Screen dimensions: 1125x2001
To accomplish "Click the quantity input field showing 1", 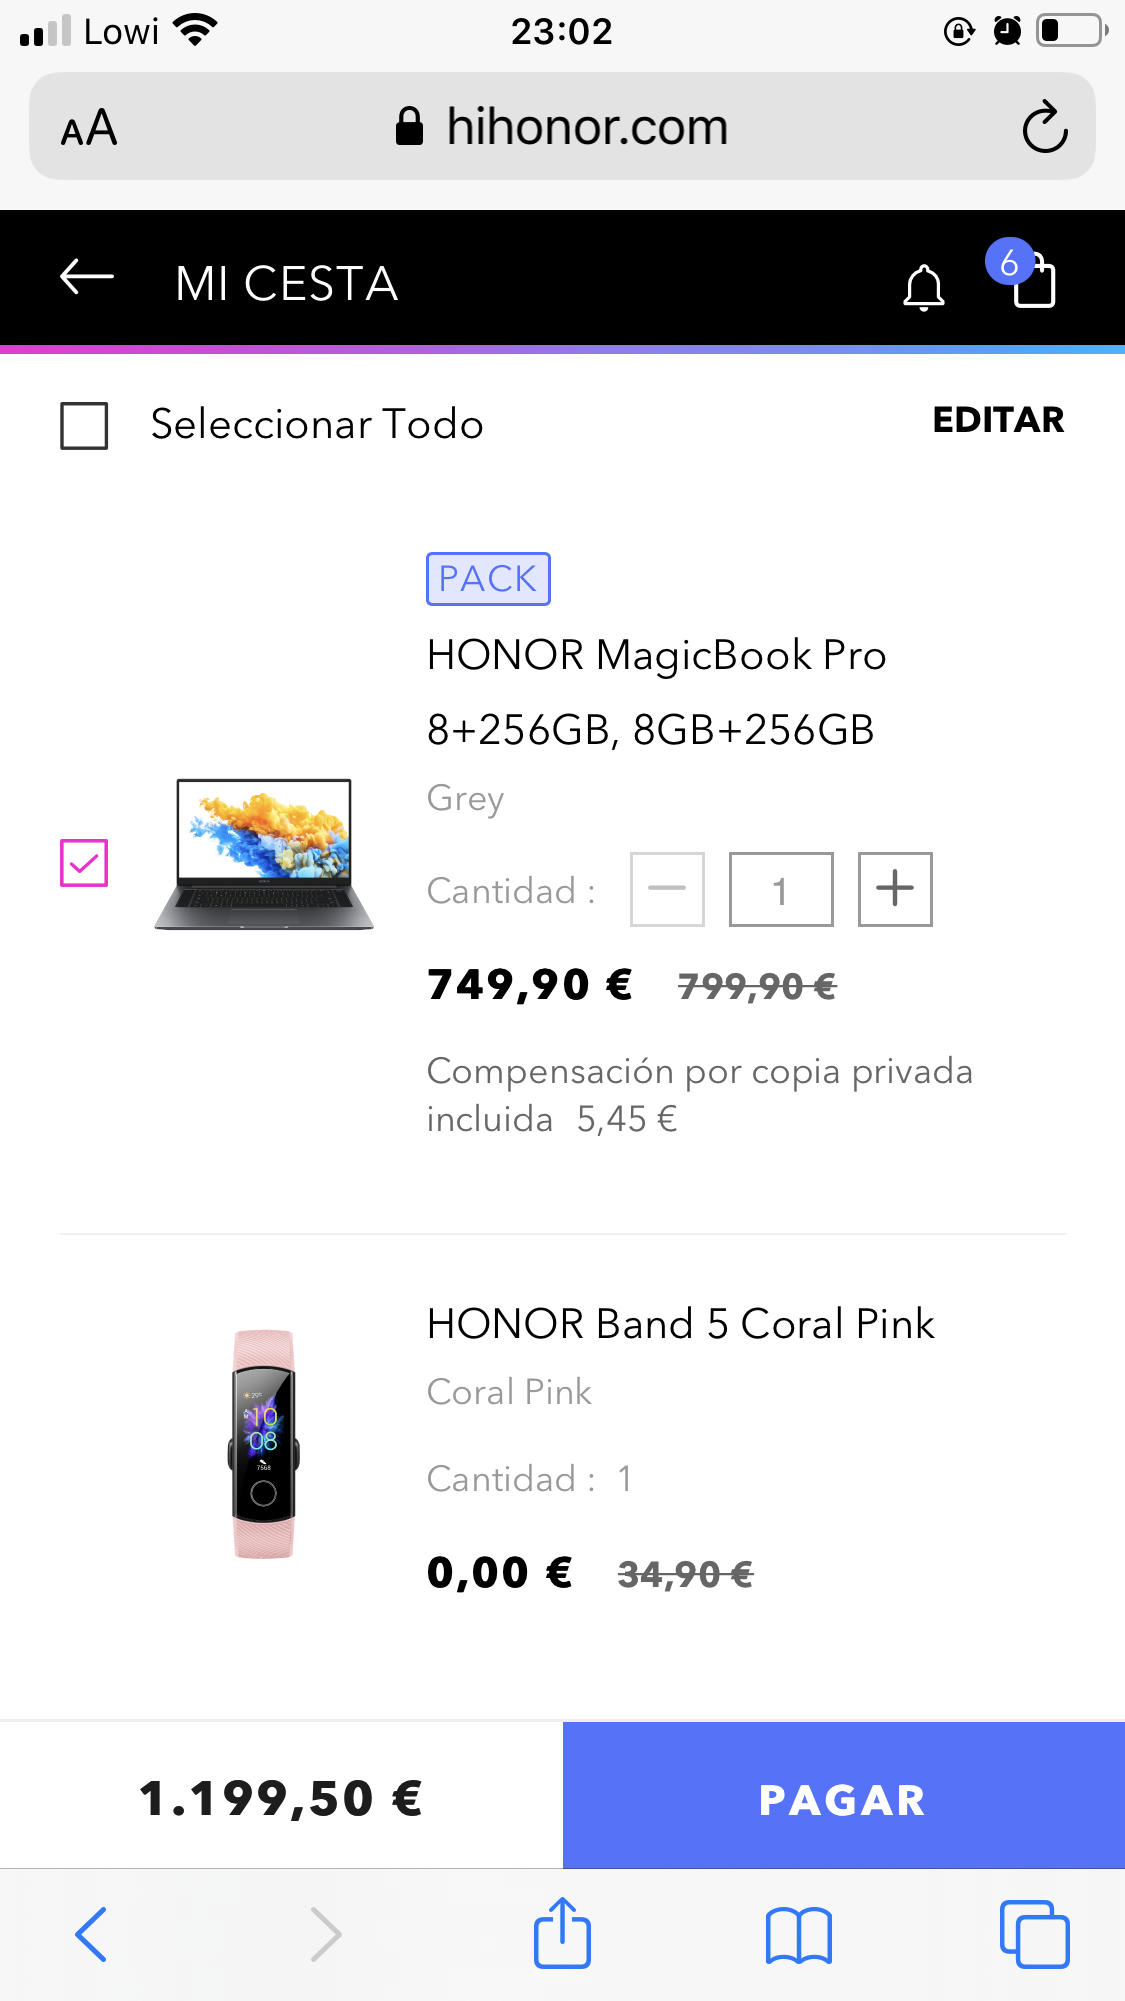I will click(x=781, y=889).
